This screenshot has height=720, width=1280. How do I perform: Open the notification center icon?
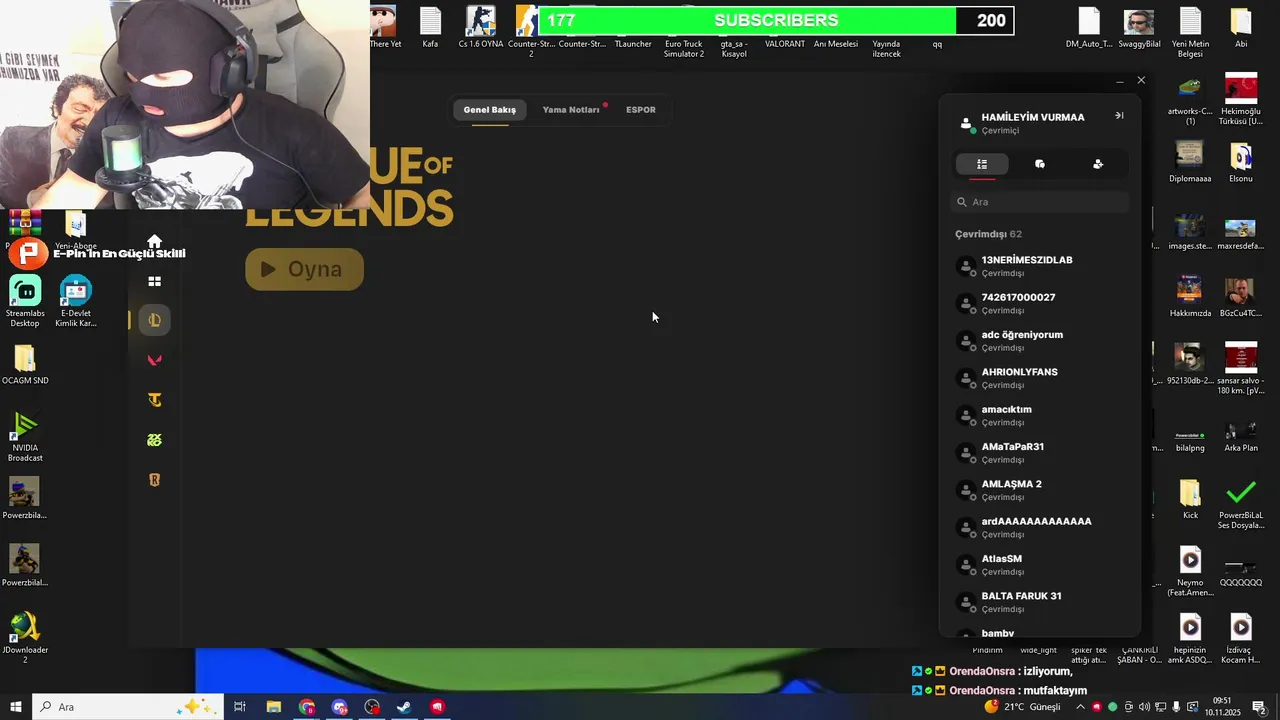1259,707
